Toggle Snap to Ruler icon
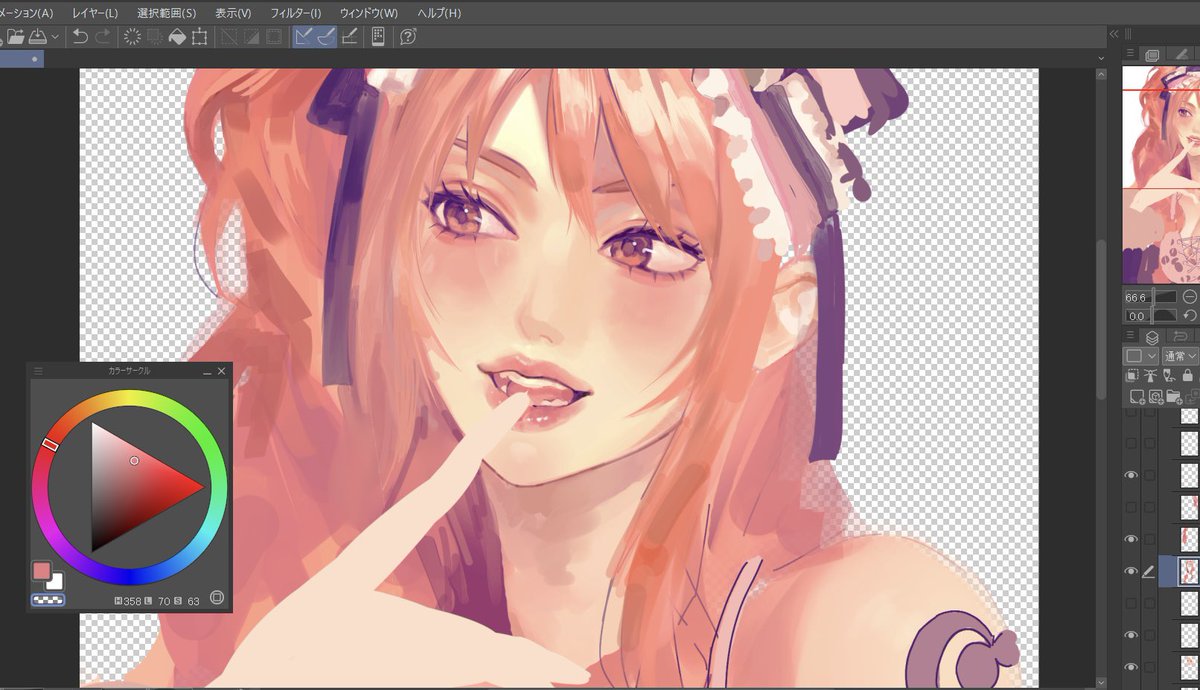The width and height of the screenshot is (1200, 690). pos(304,37)
